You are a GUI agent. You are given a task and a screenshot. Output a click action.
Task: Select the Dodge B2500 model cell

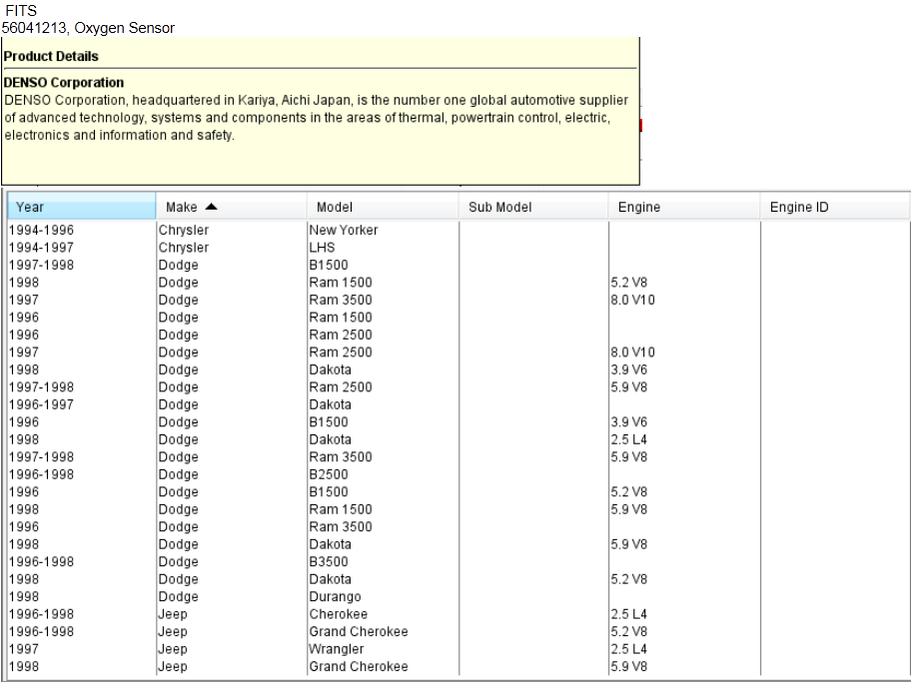[328, 474]
